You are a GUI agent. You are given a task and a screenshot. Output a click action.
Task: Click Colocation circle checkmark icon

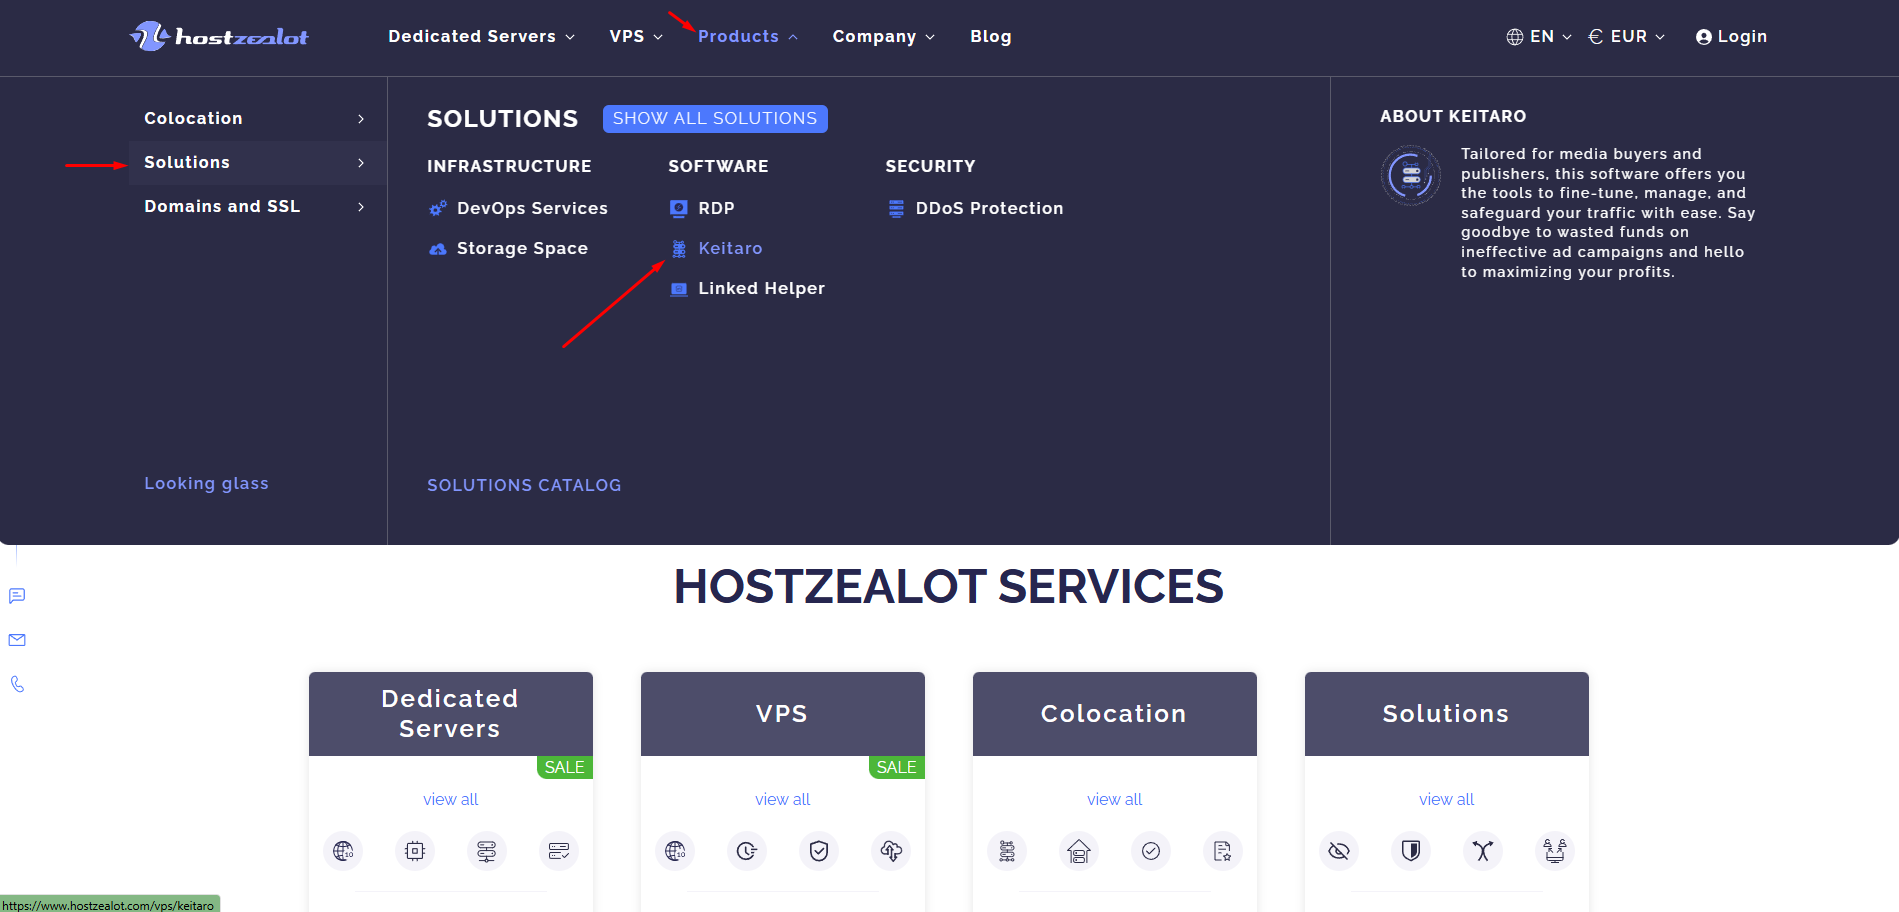(x=1151, y=851)
